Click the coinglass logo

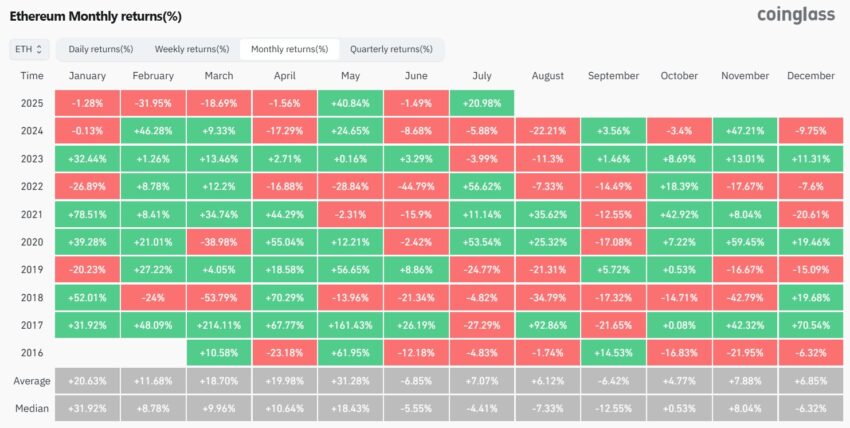pyautogui.click(x=796, y=15)
